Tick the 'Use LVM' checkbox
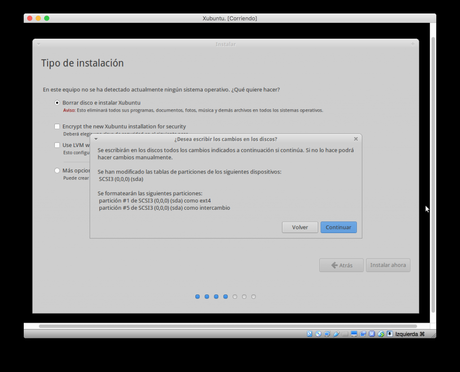Screen dimensions: 460x372 pyautogui.click(x=57, y=145)
